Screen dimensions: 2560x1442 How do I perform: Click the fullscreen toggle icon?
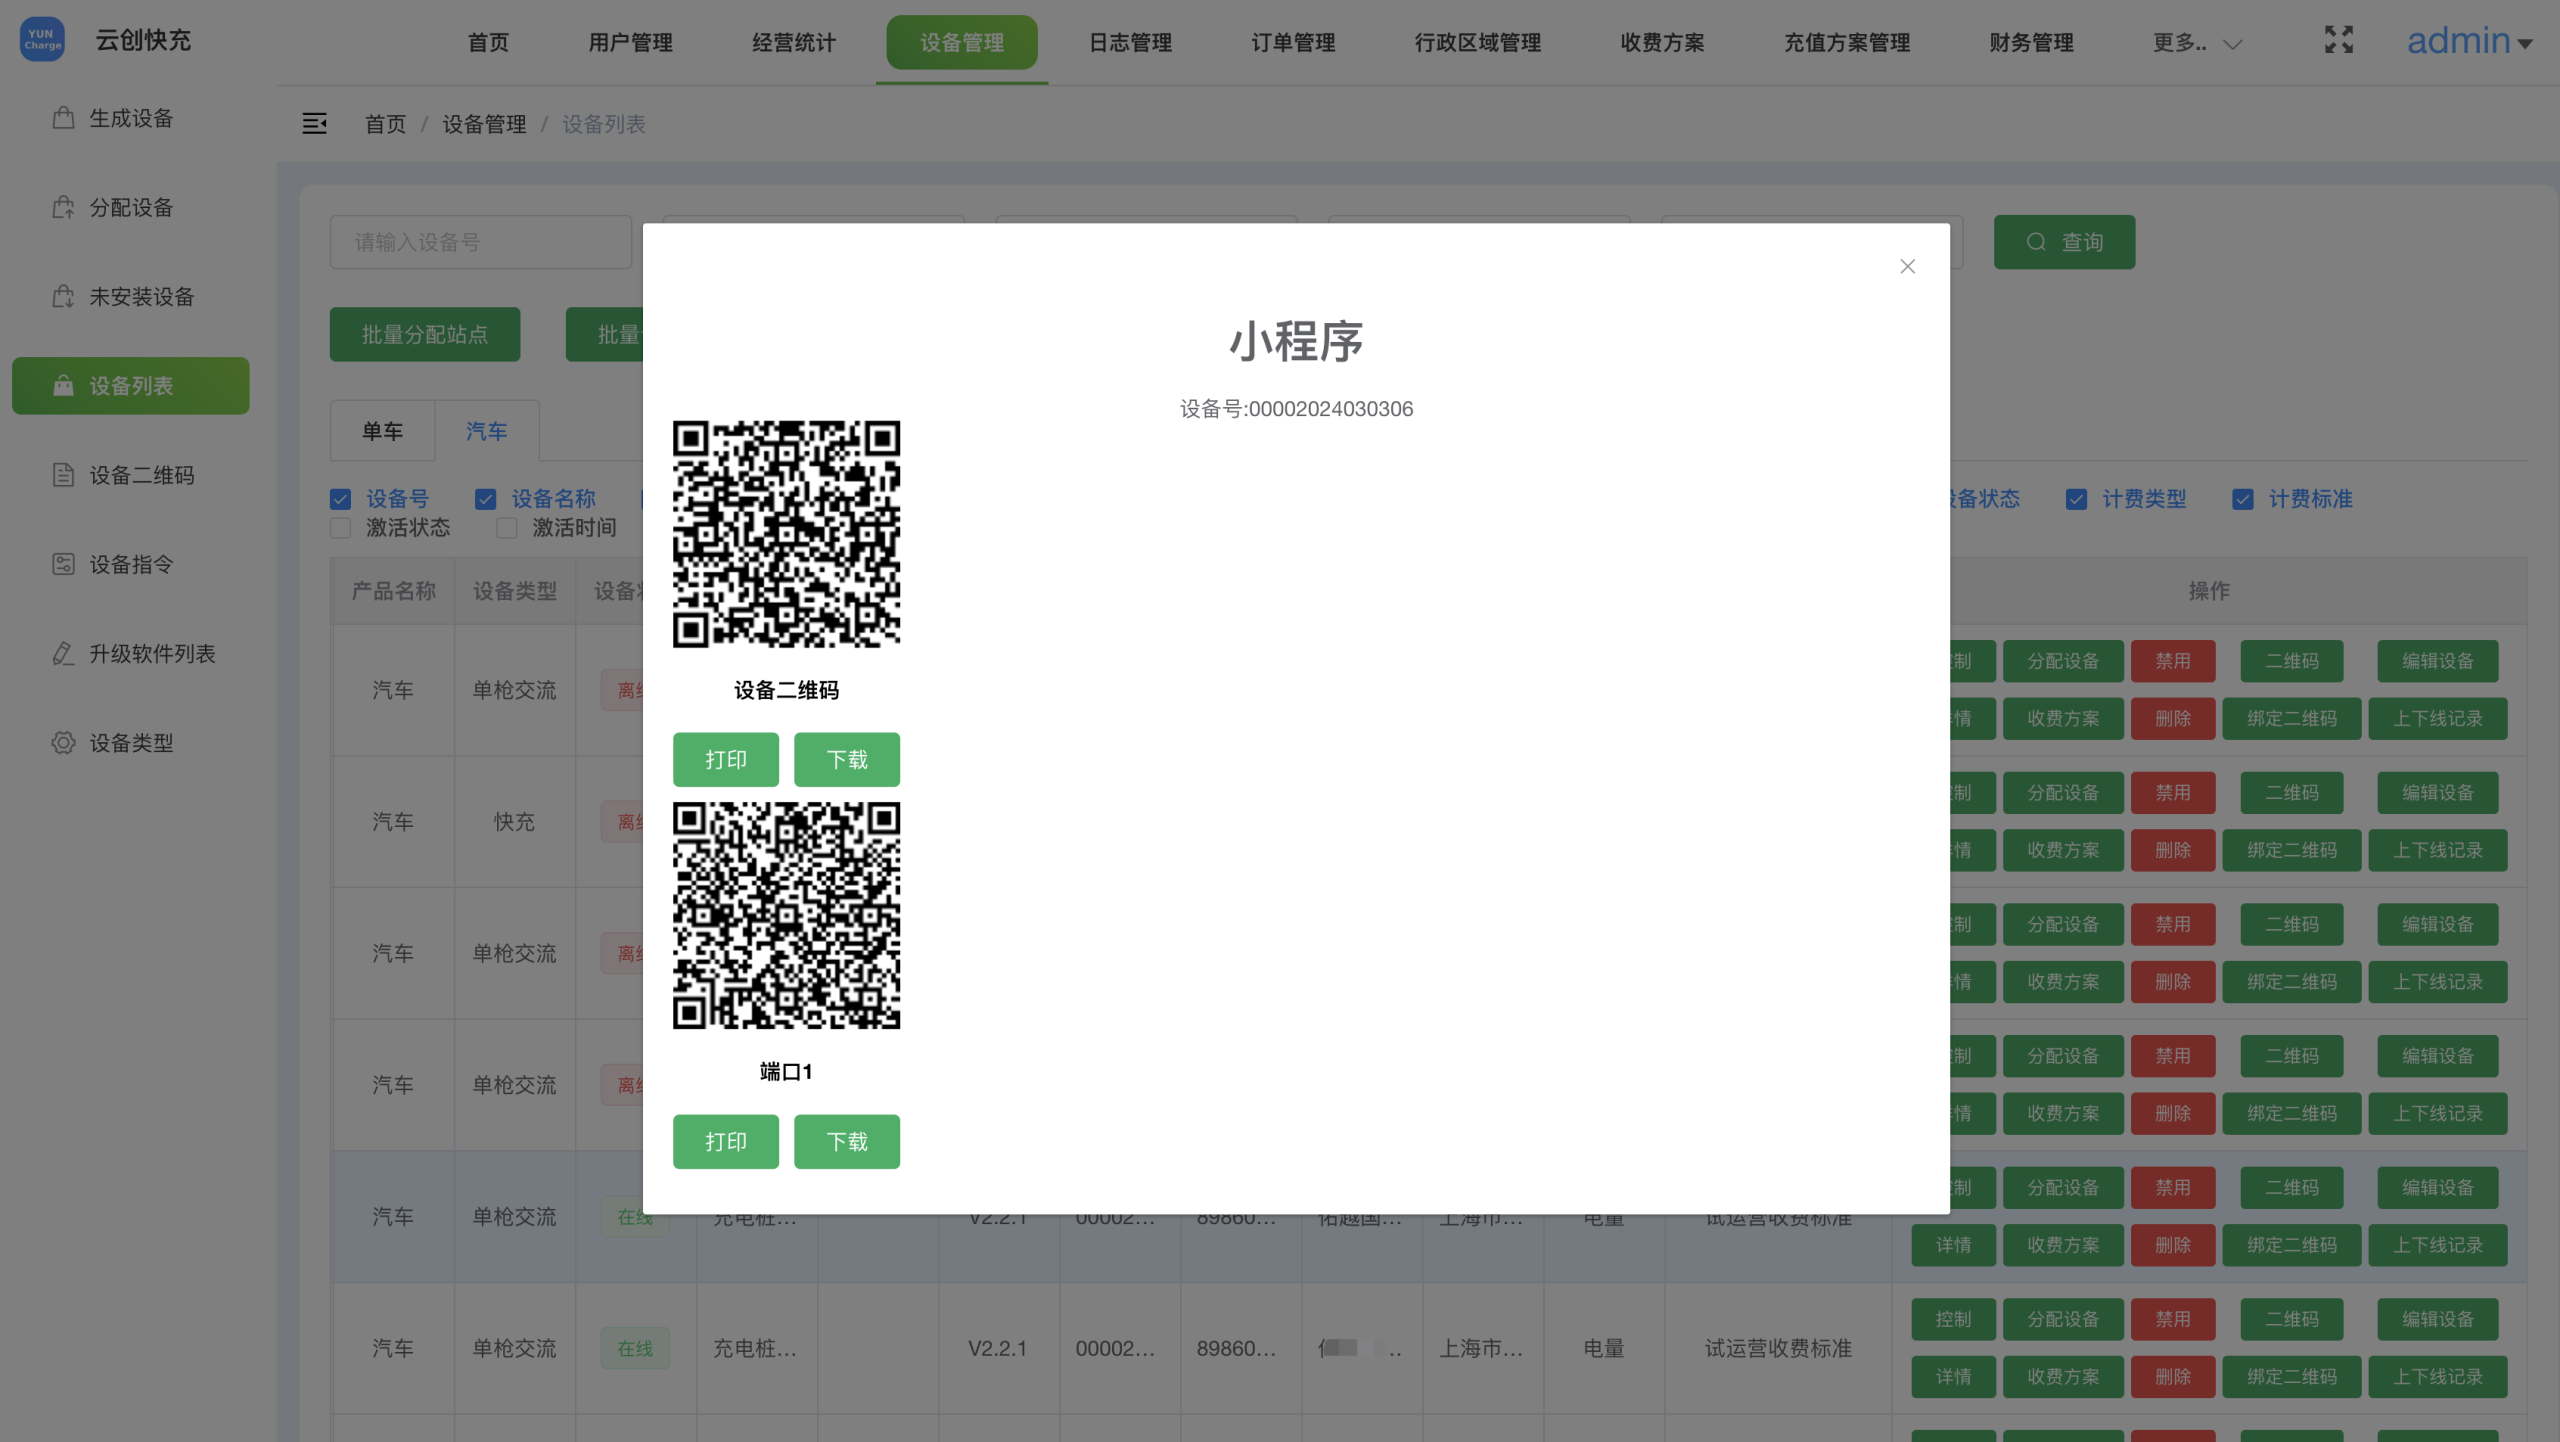click(x=2338, y=40)
